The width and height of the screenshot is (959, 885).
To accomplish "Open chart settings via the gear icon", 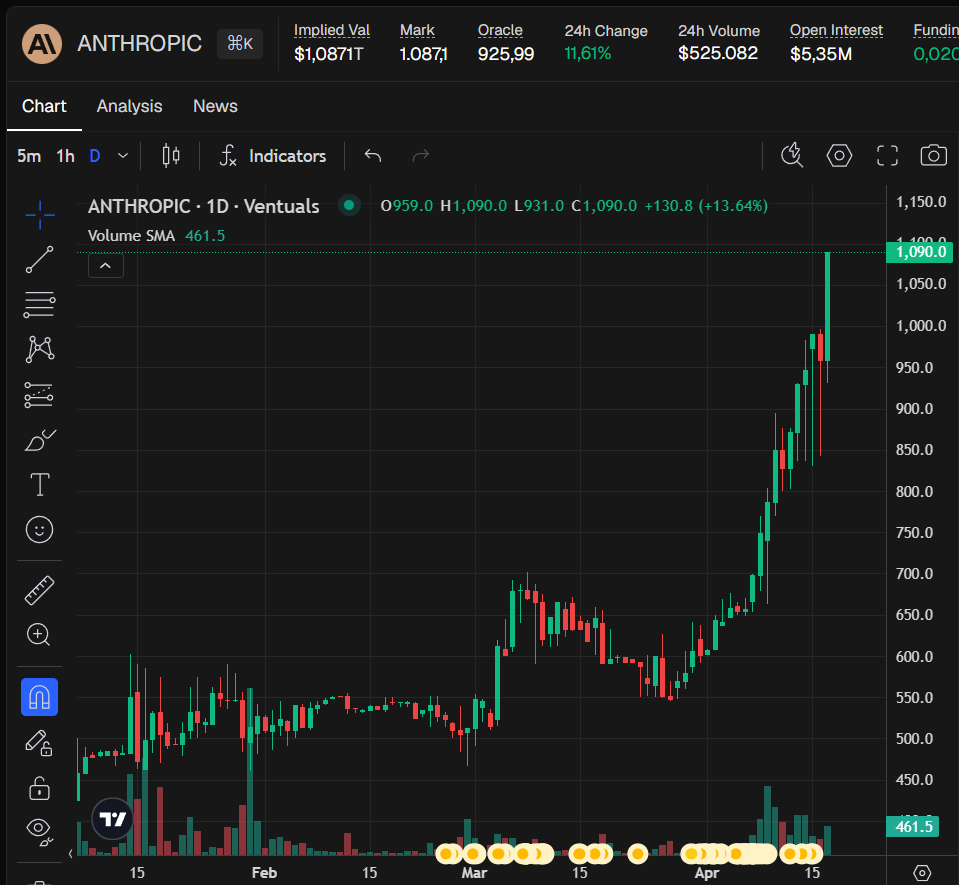I will coord(838,155).
